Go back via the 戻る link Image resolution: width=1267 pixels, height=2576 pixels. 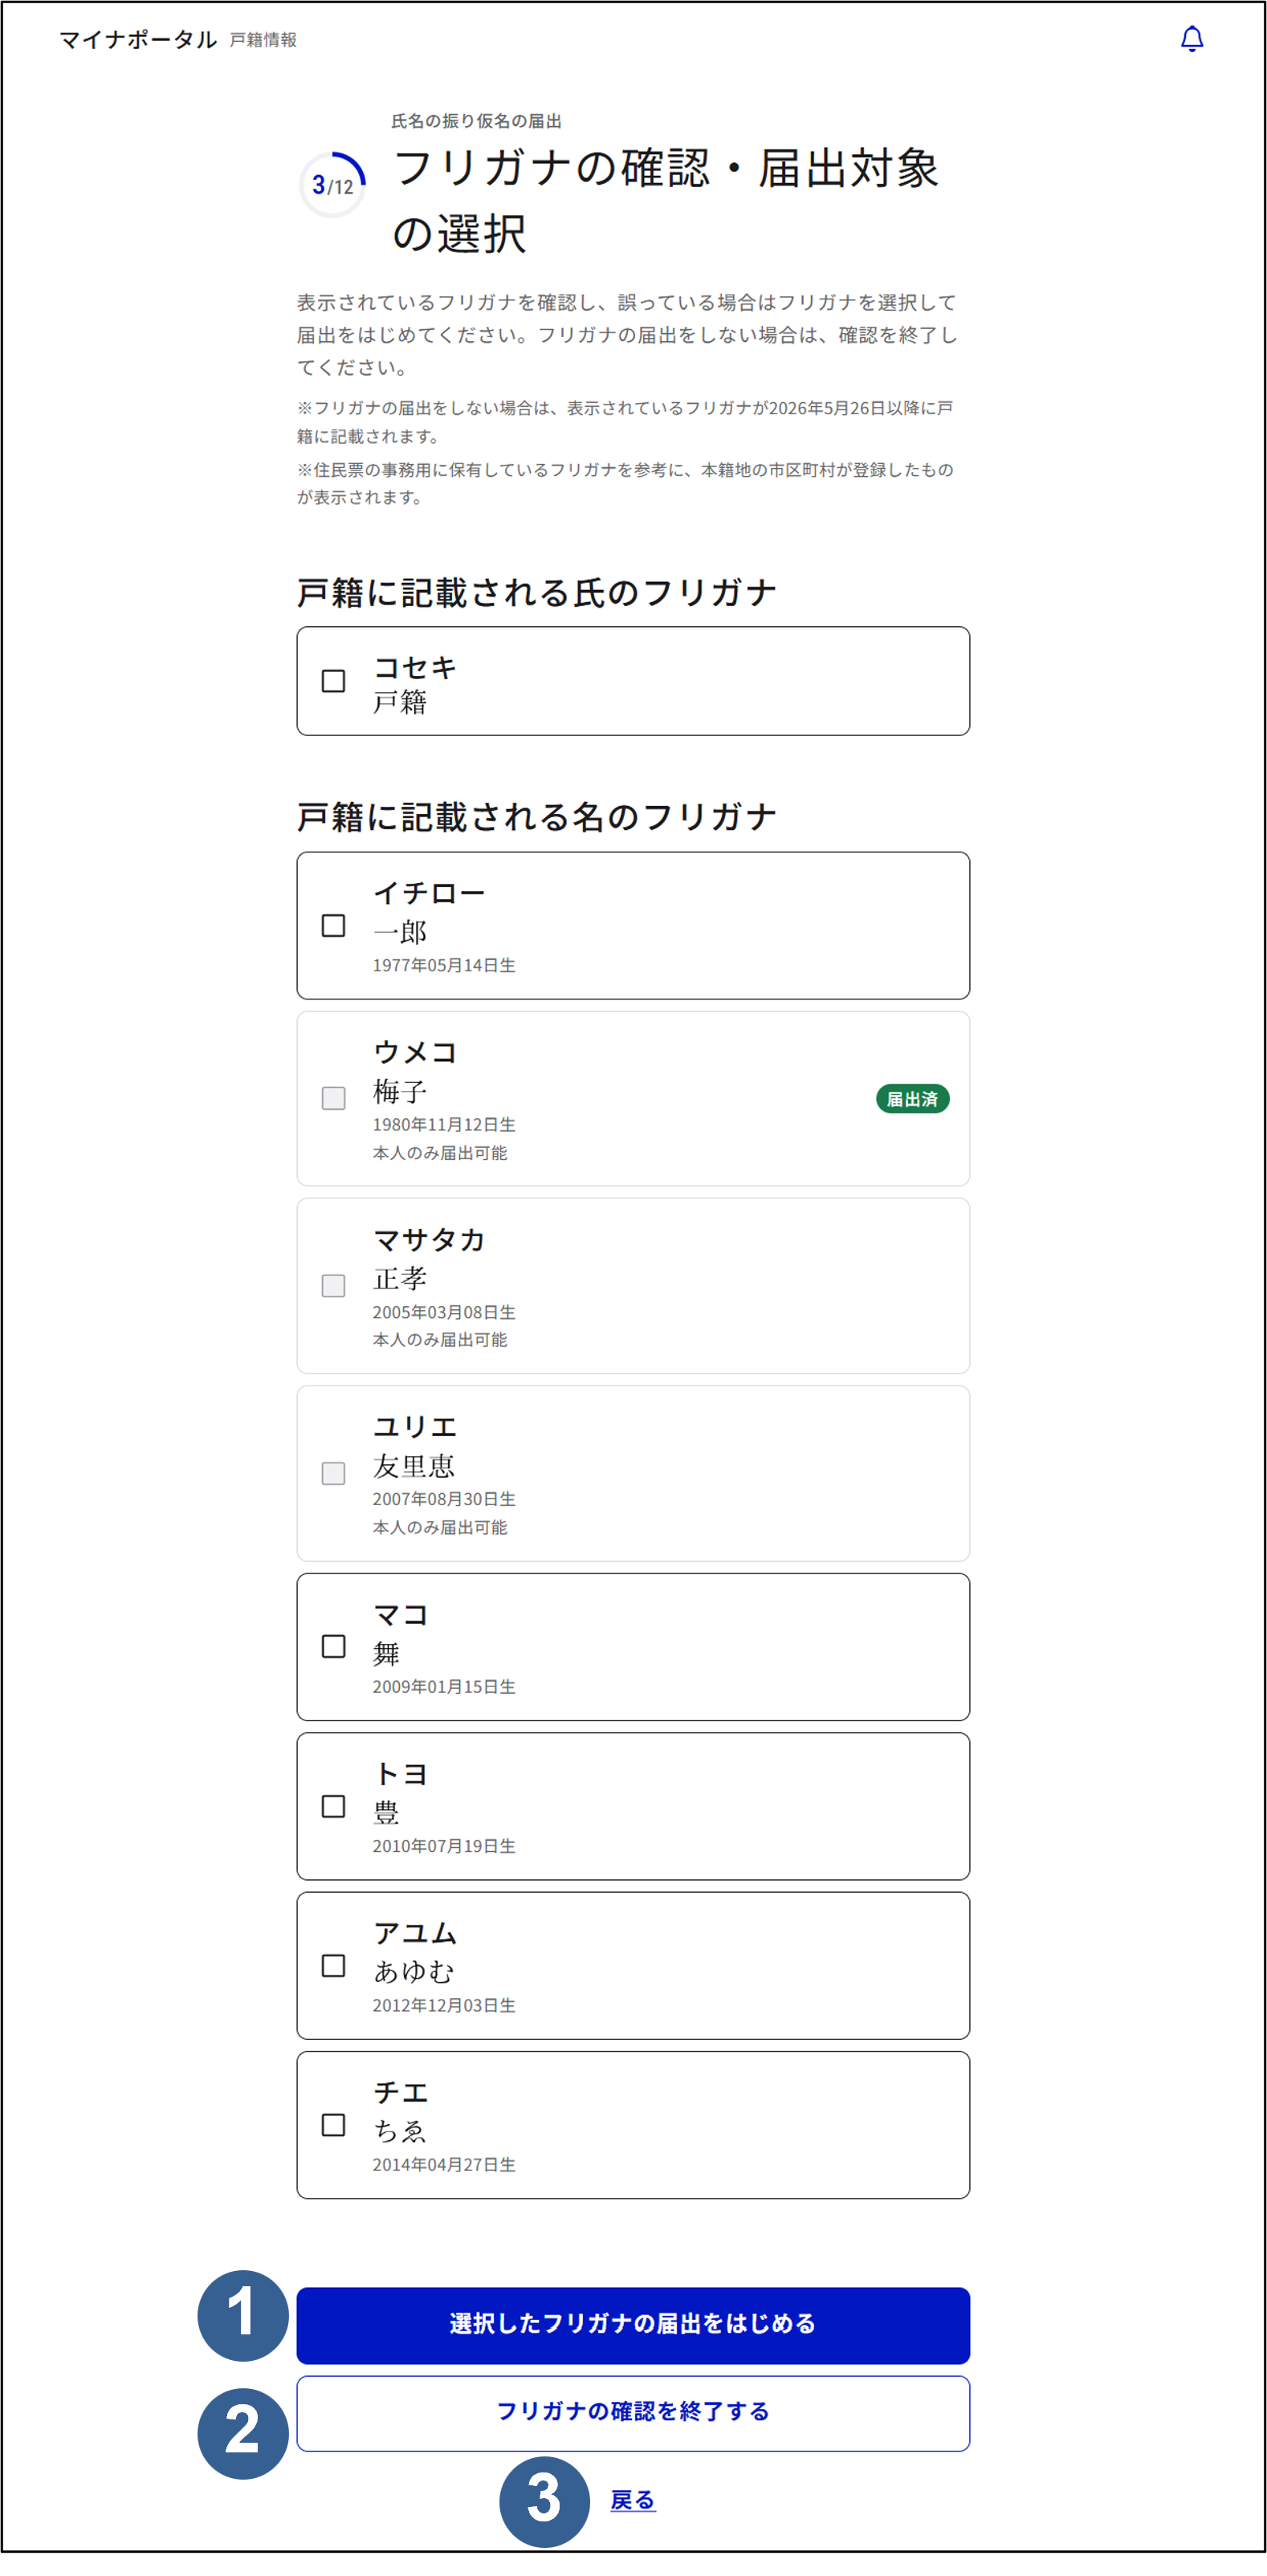click(x=632, y=2500)
